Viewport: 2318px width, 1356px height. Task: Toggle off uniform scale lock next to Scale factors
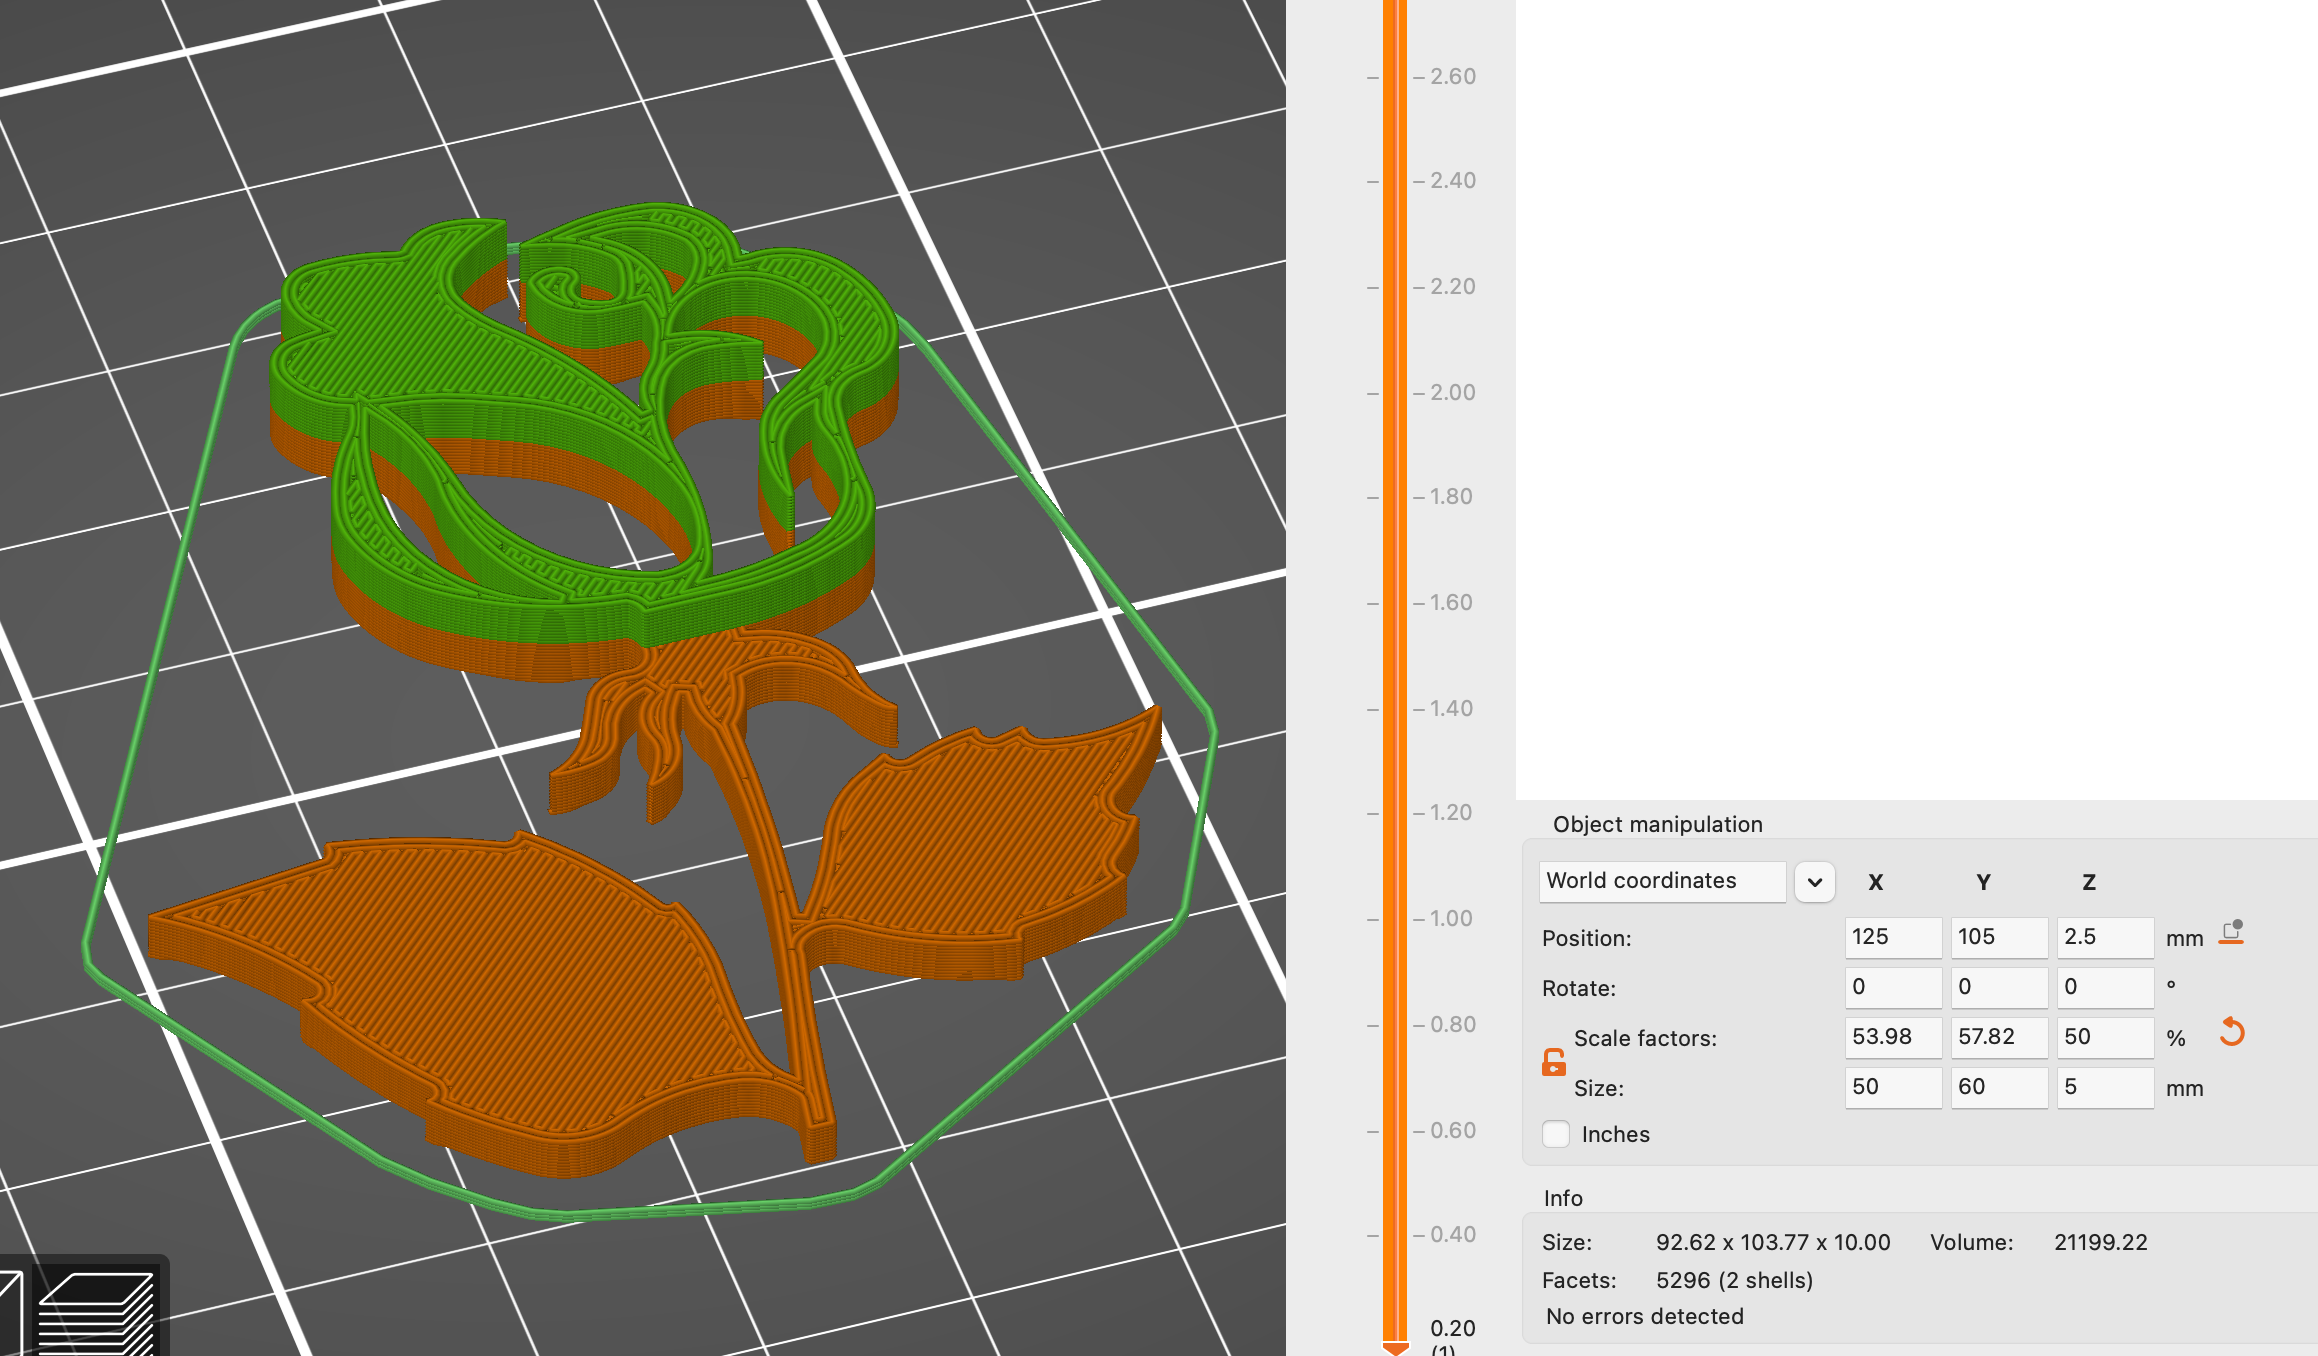coord(1553,1063)
